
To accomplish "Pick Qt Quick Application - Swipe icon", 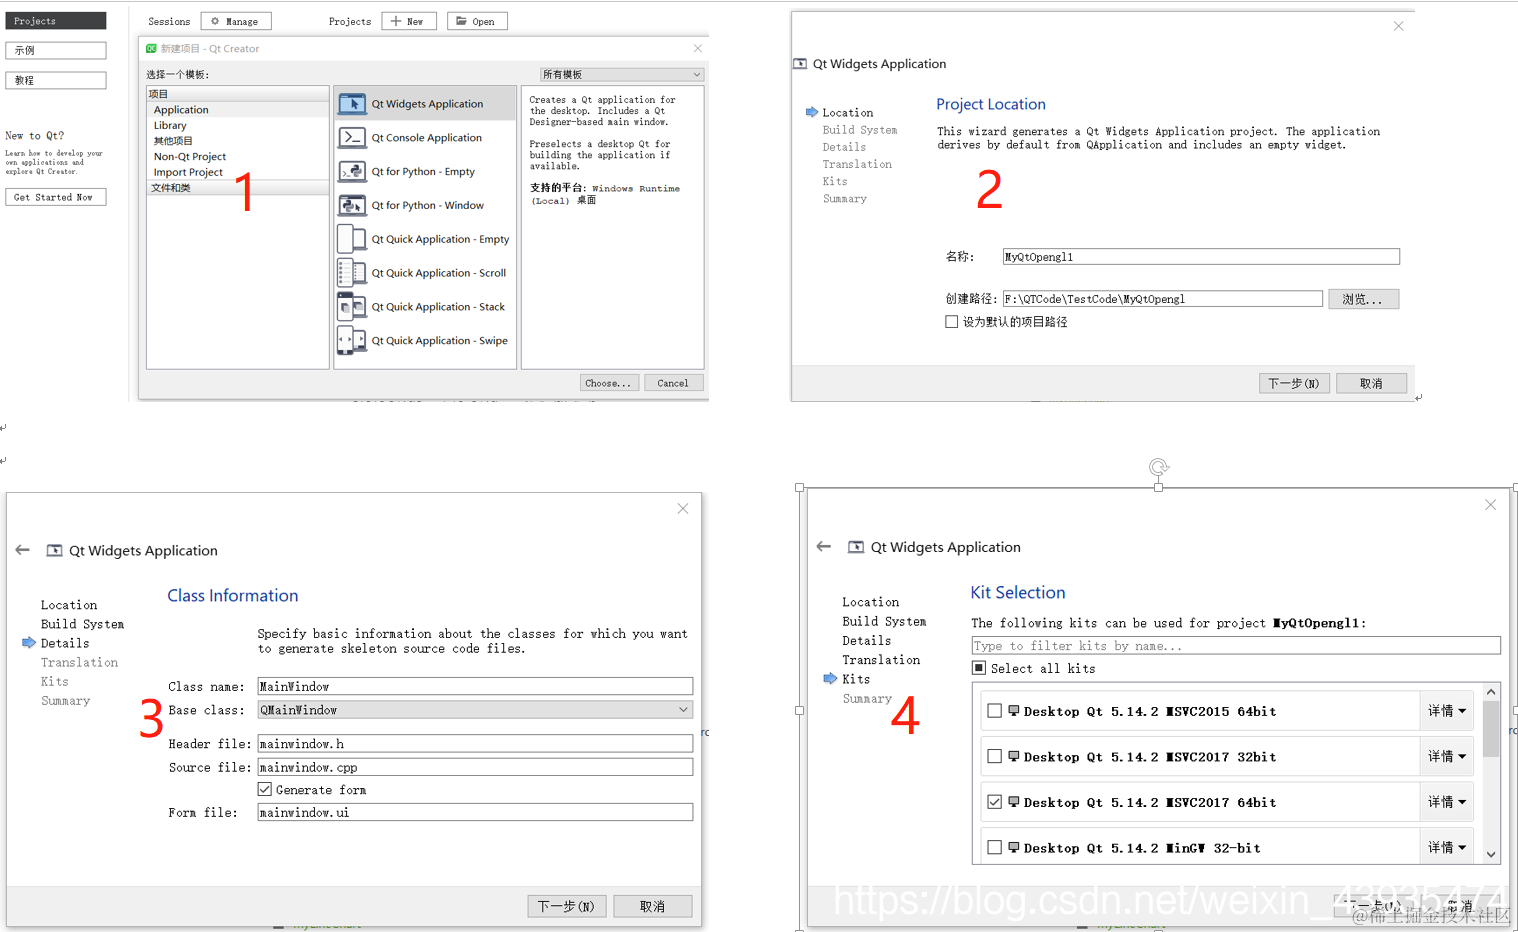I will [352, 341].
